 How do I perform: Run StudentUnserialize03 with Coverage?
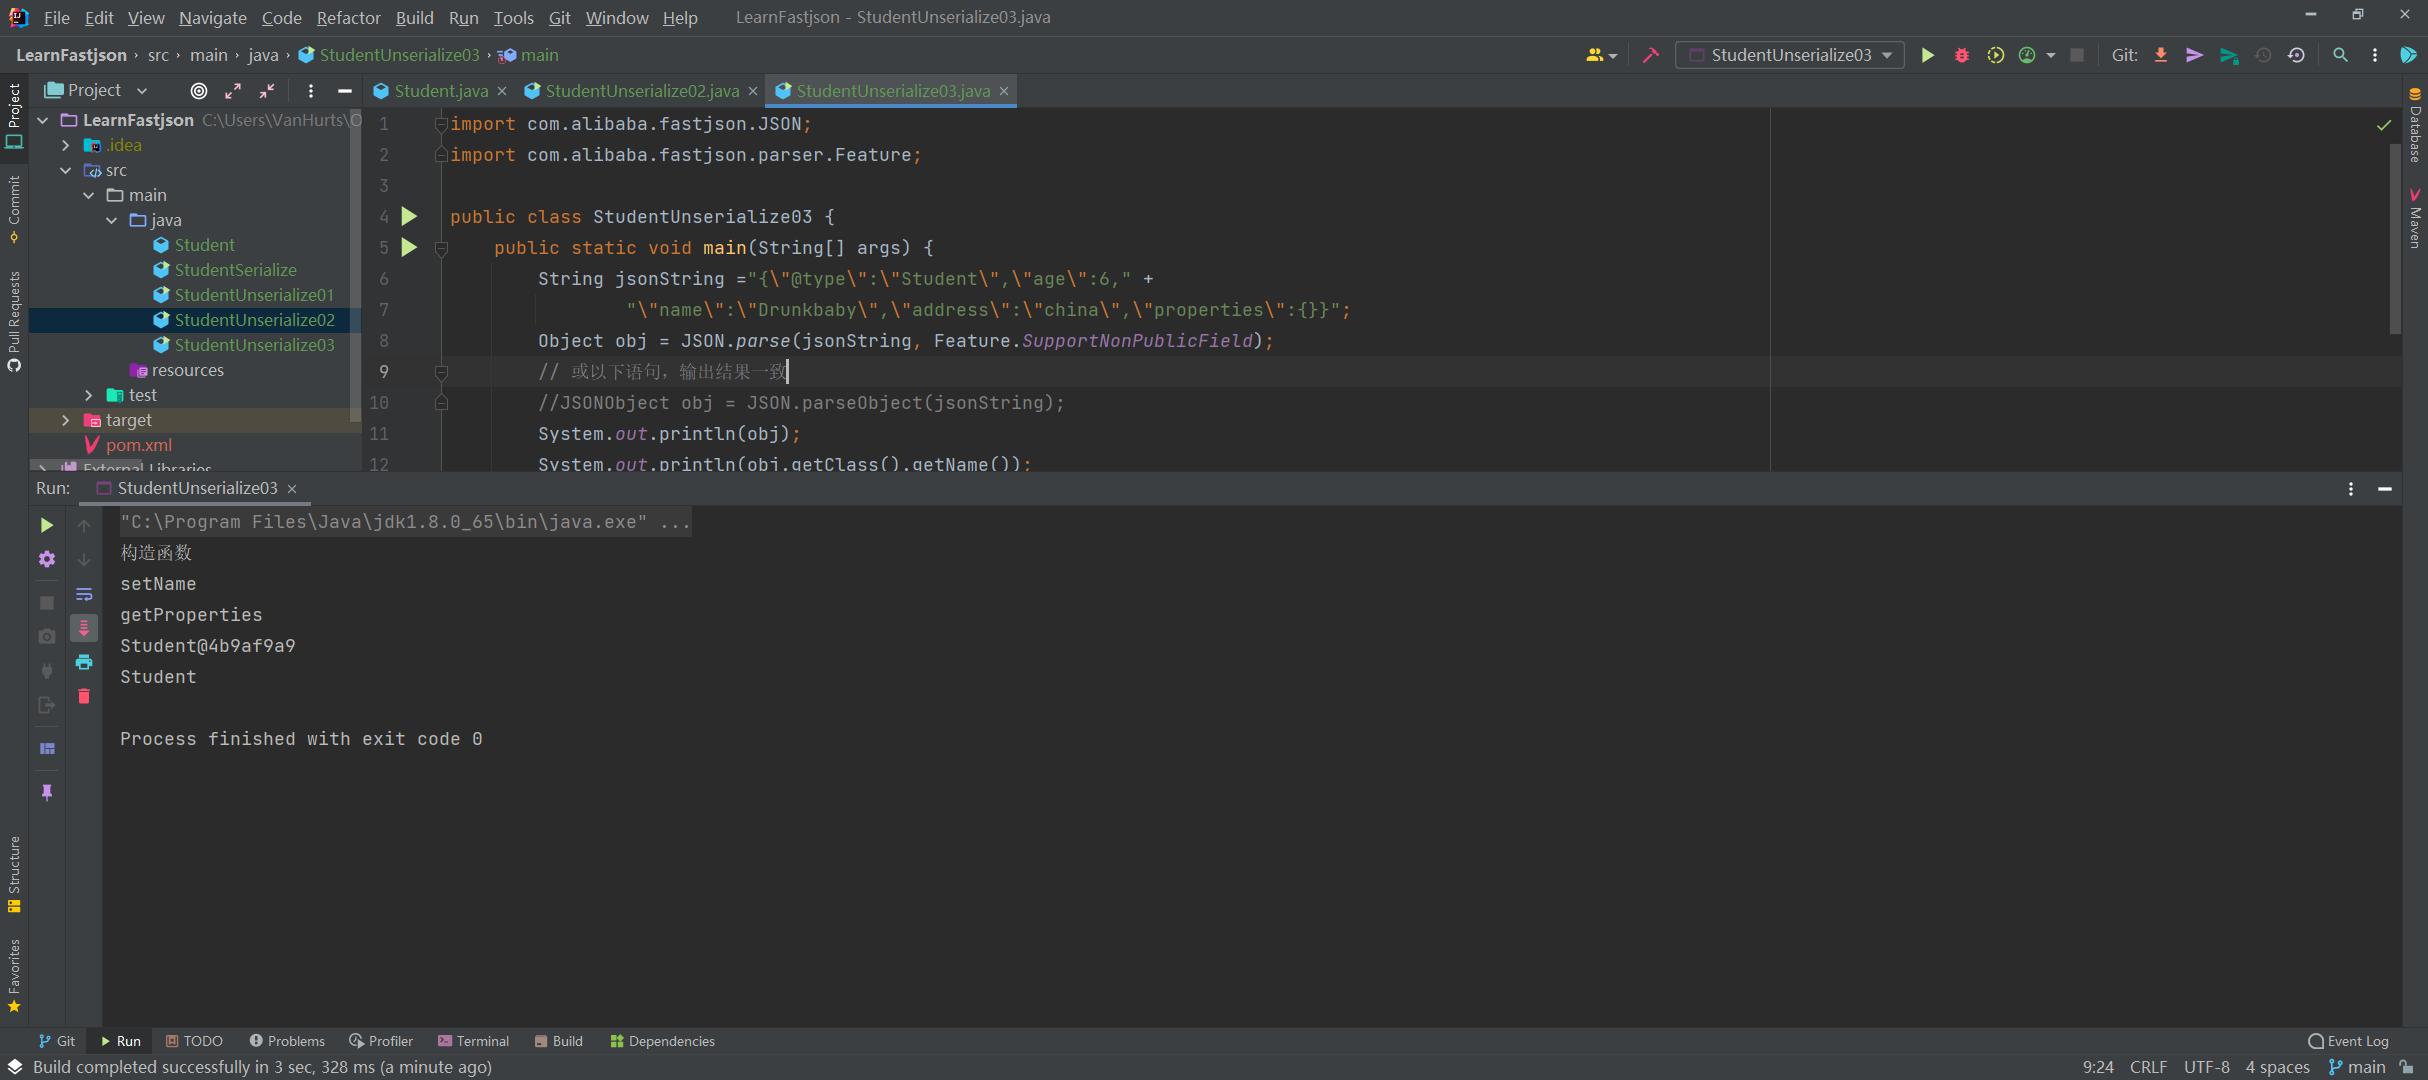tap(1996, 55)
